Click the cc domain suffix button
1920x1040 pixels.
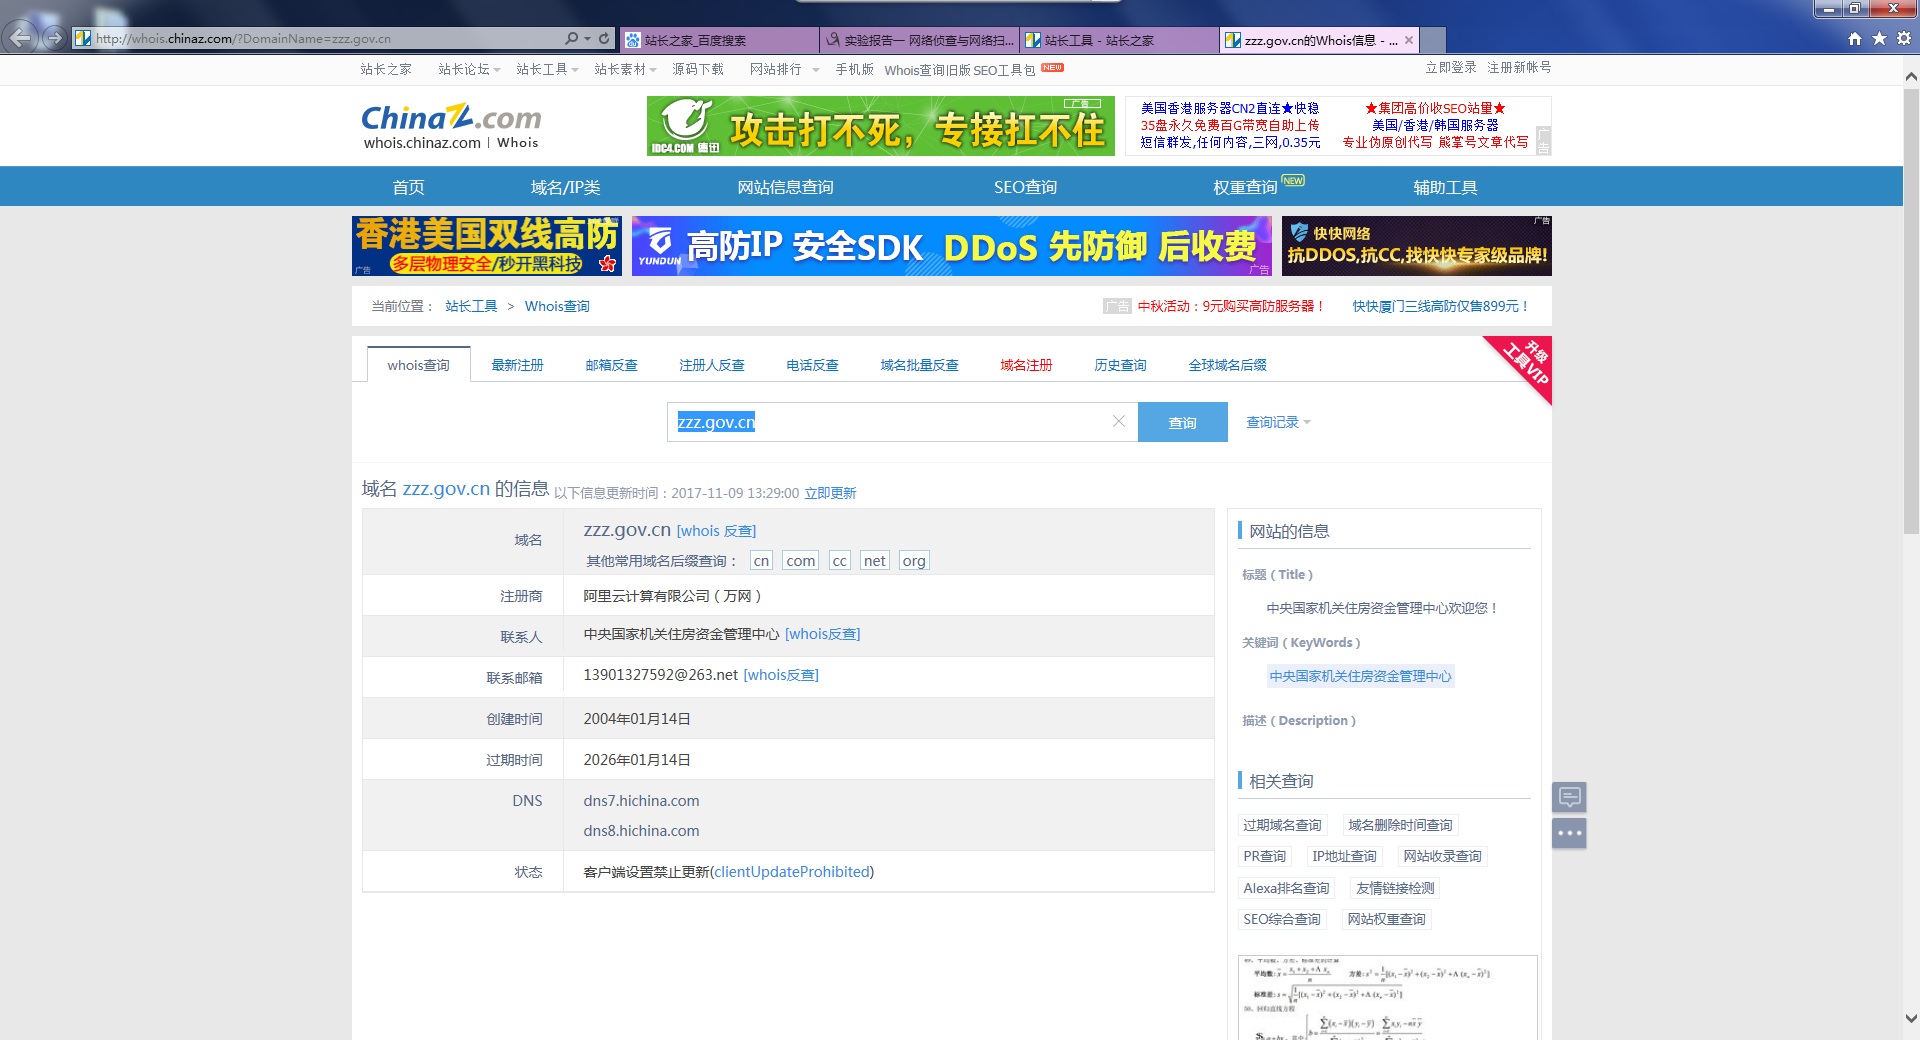click(x=839, y=561)
